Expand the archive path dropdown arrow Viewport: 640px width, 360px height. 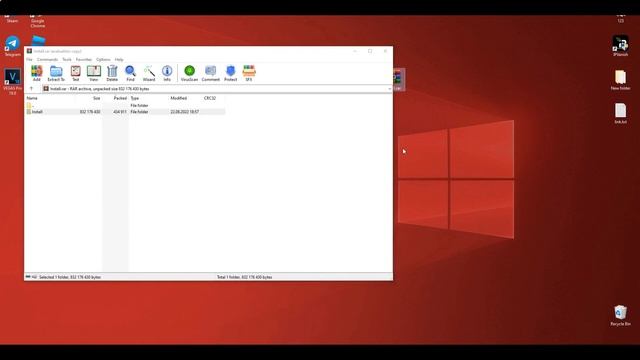pyautogui.click(x=389, y=89)
